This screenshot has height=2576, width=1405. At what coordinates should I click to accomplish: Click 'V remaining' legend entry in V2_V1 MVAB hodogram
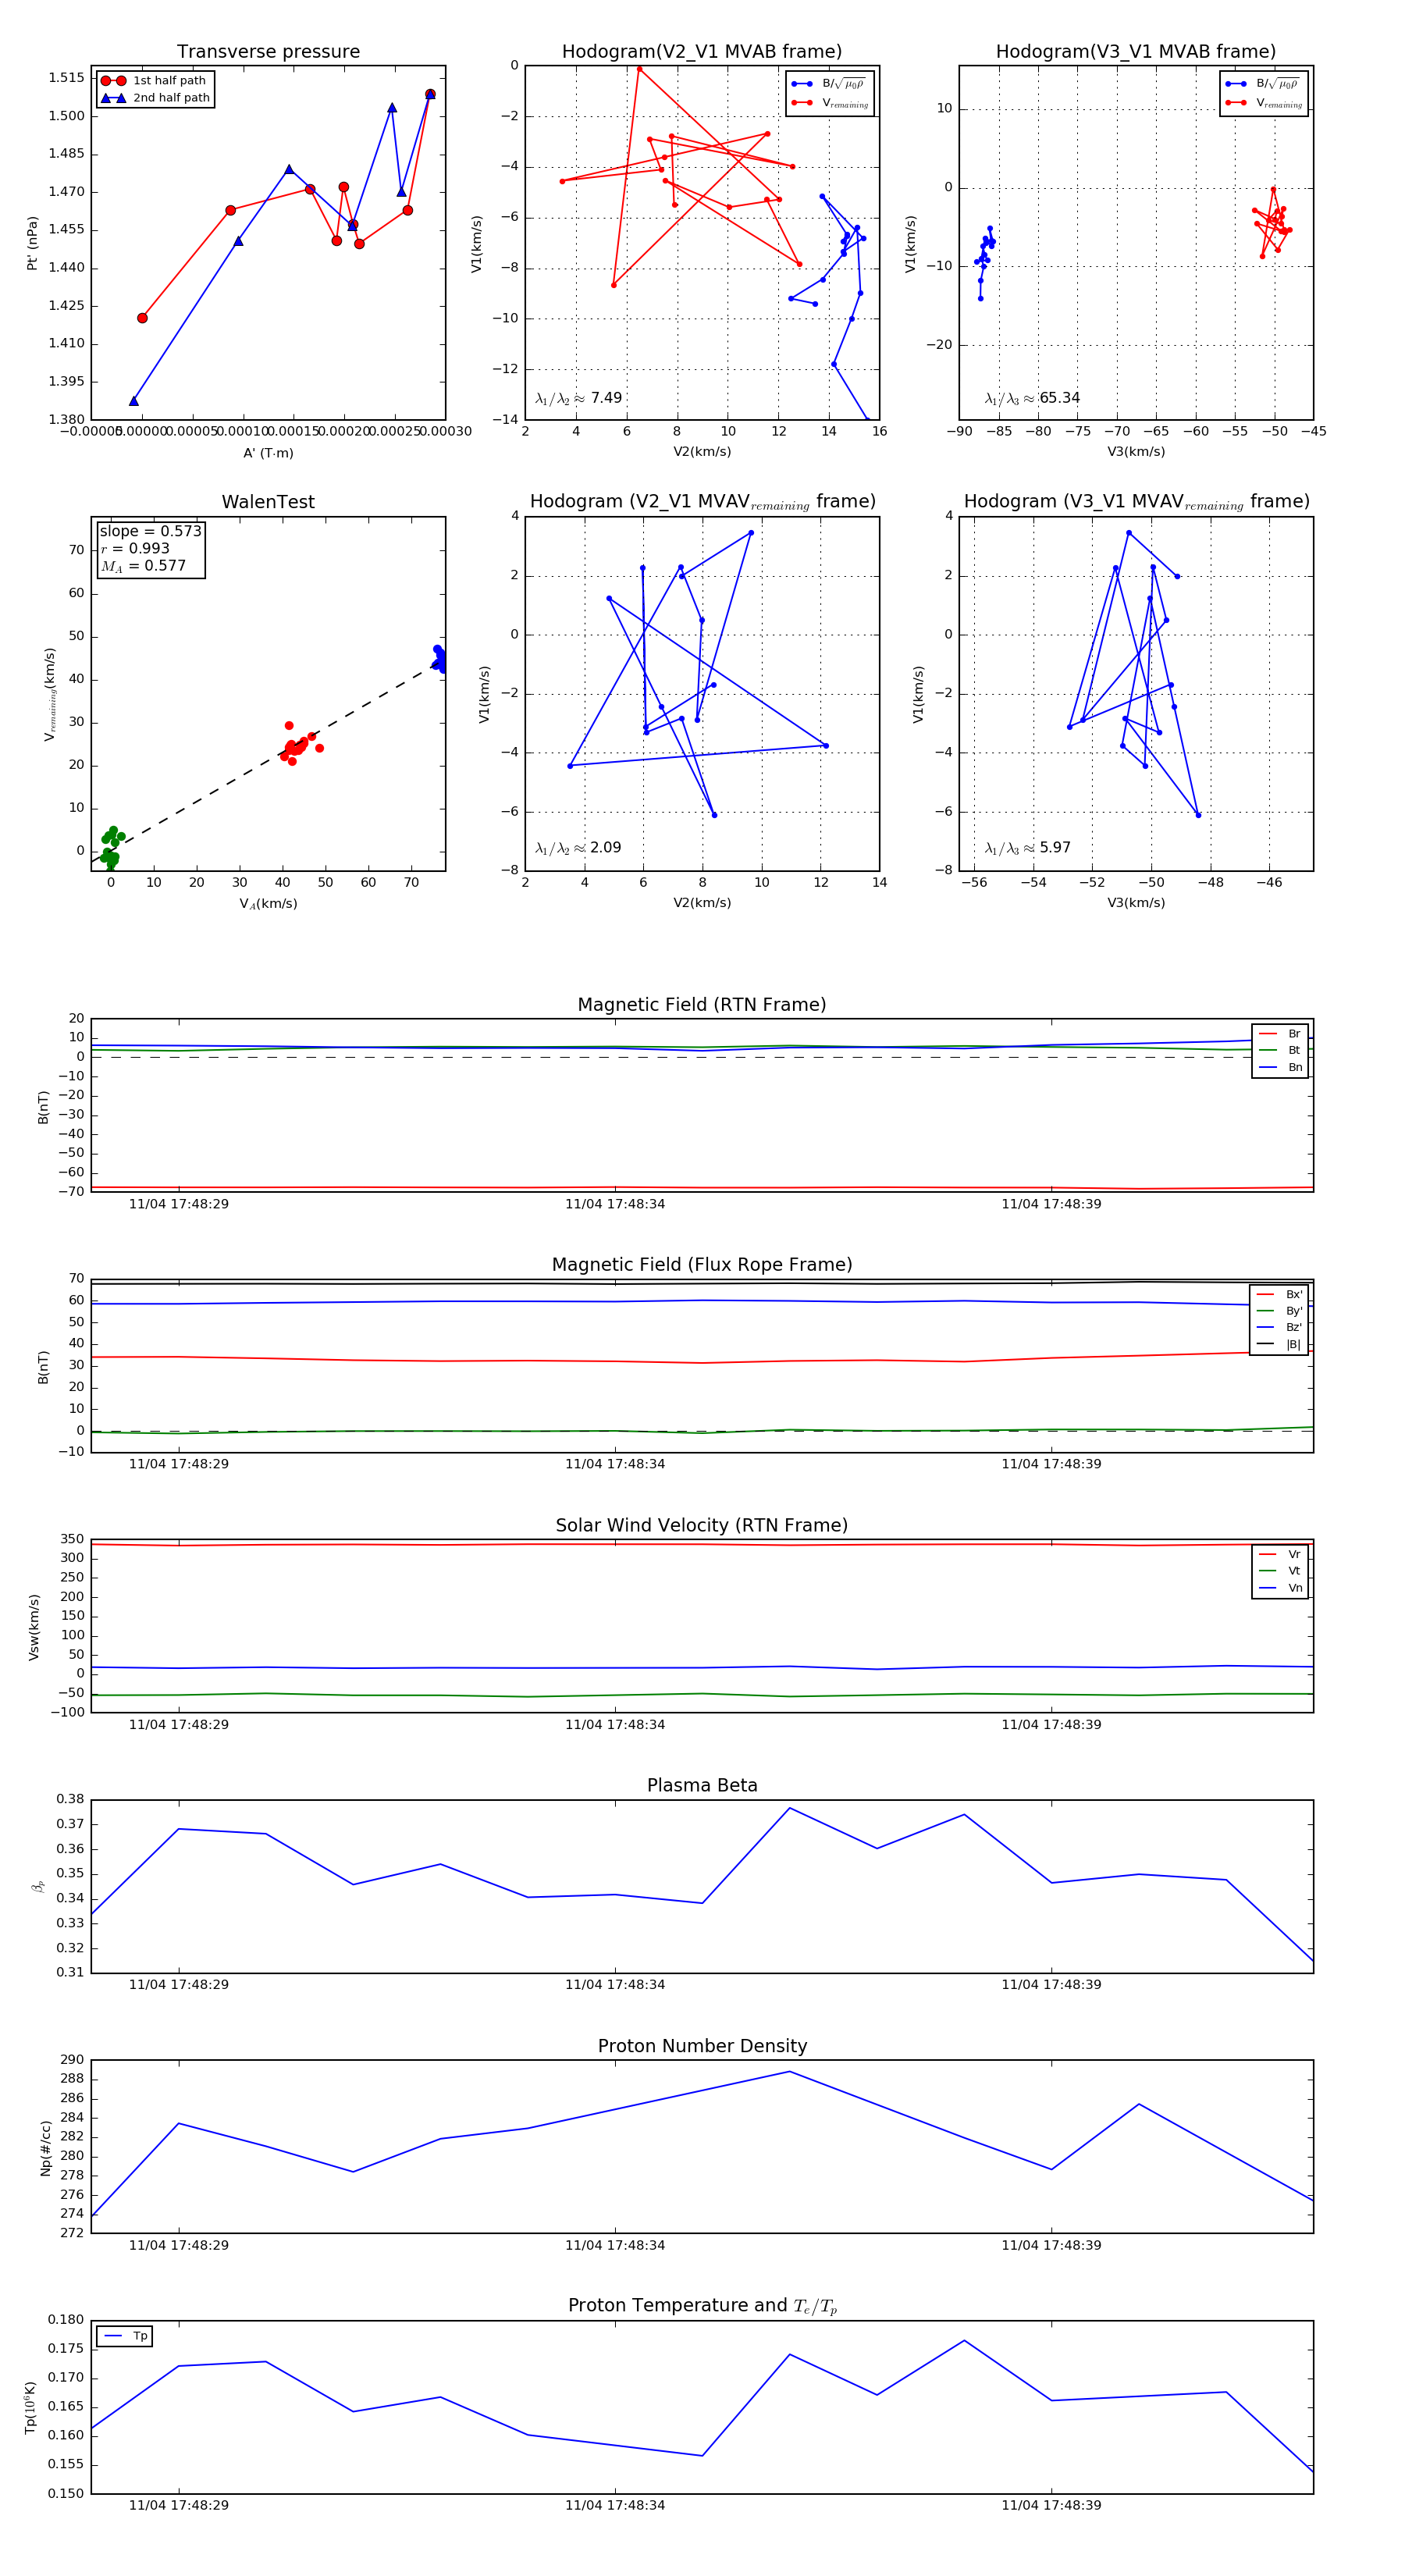coord(830,103)
